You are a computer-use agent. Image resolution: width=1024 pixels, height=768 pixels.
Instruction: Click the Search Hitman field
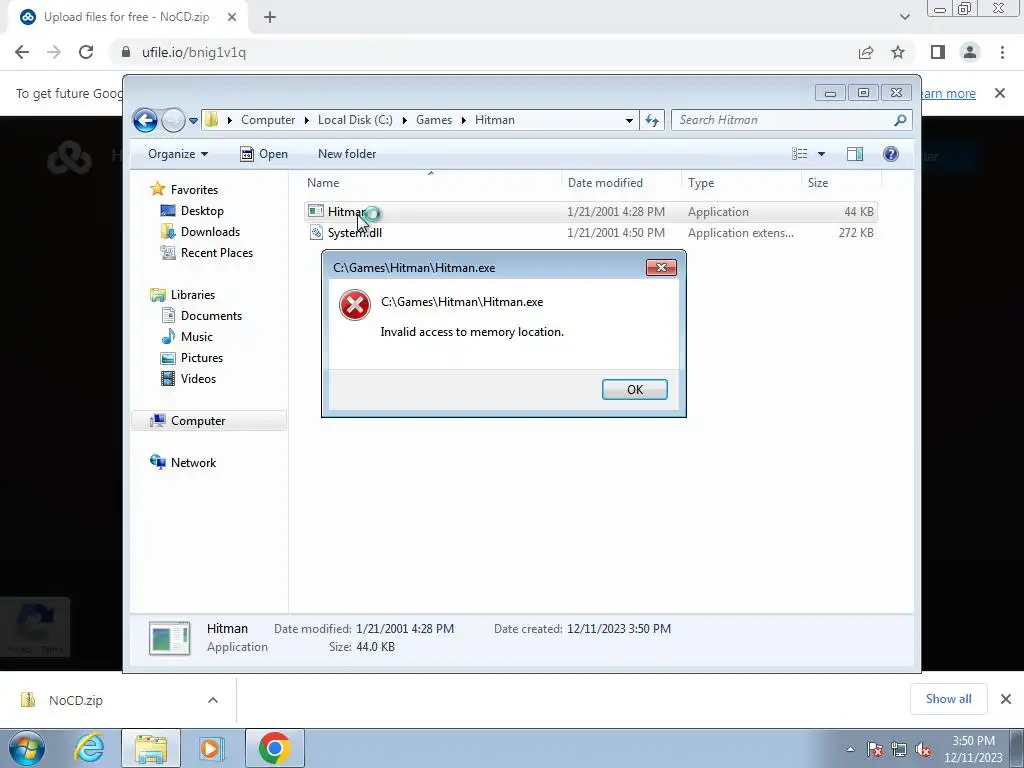[x=791, y=120]
